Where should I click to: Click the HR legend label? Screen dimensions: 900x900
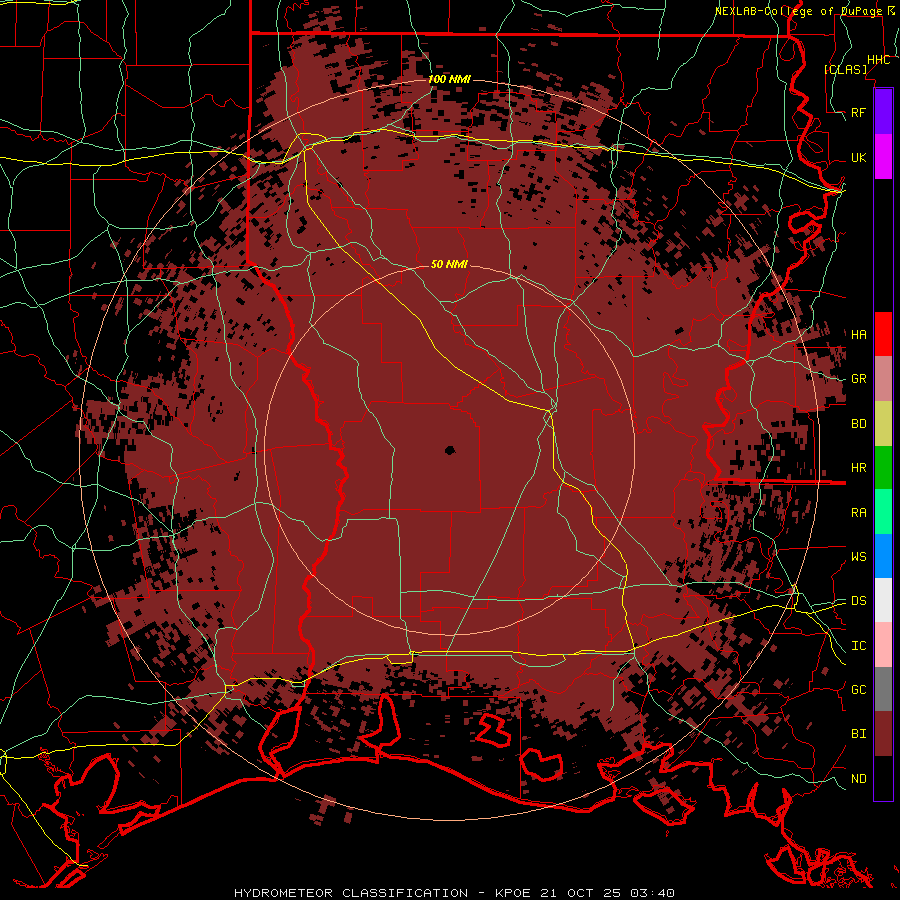pos(858,468)
